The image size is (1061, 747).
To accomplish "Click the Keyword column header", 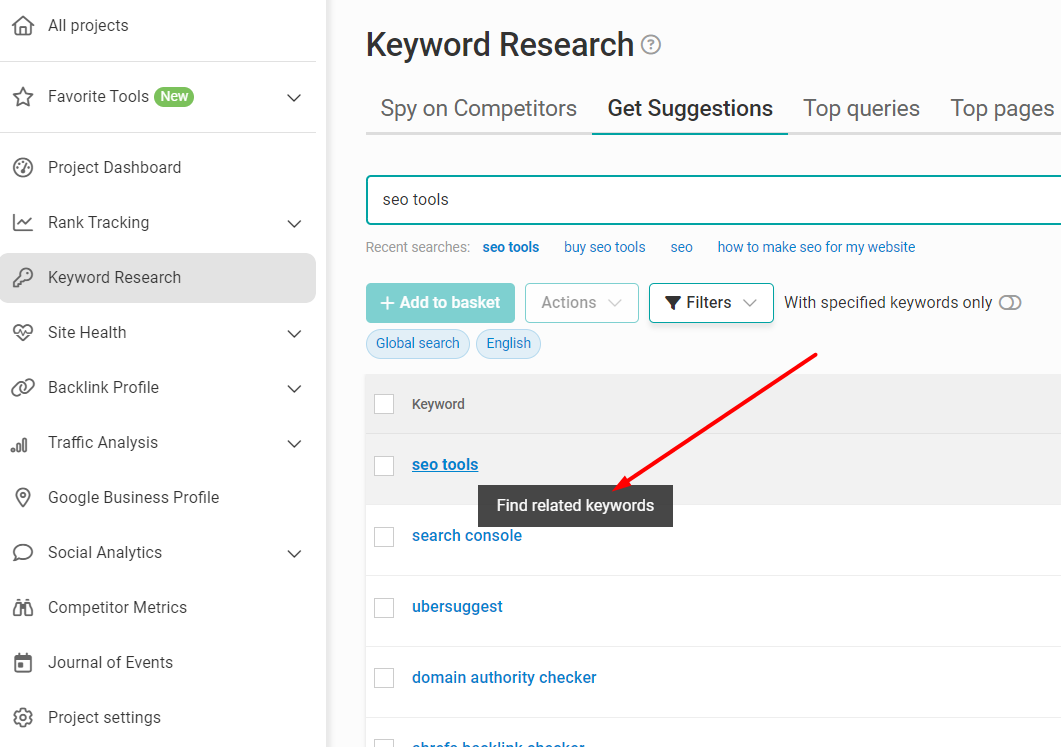I will coord(438,405).
